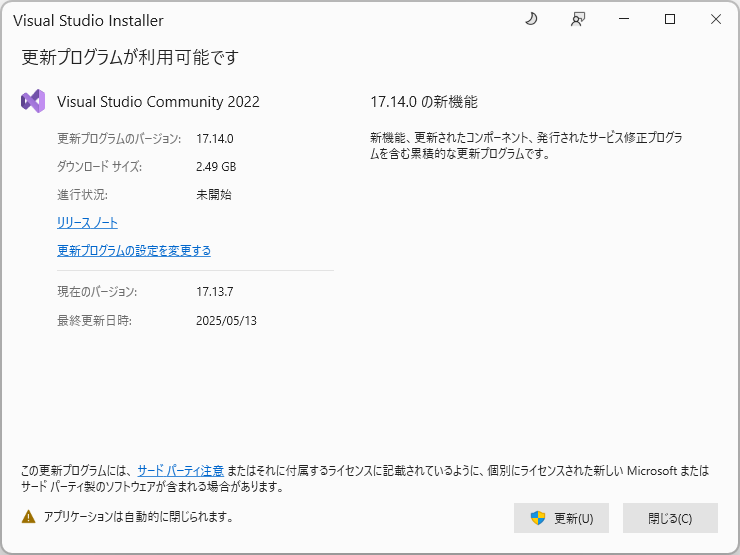Open the リリース ノート link
Screen dimensions: 740x555
pos(87,222)
